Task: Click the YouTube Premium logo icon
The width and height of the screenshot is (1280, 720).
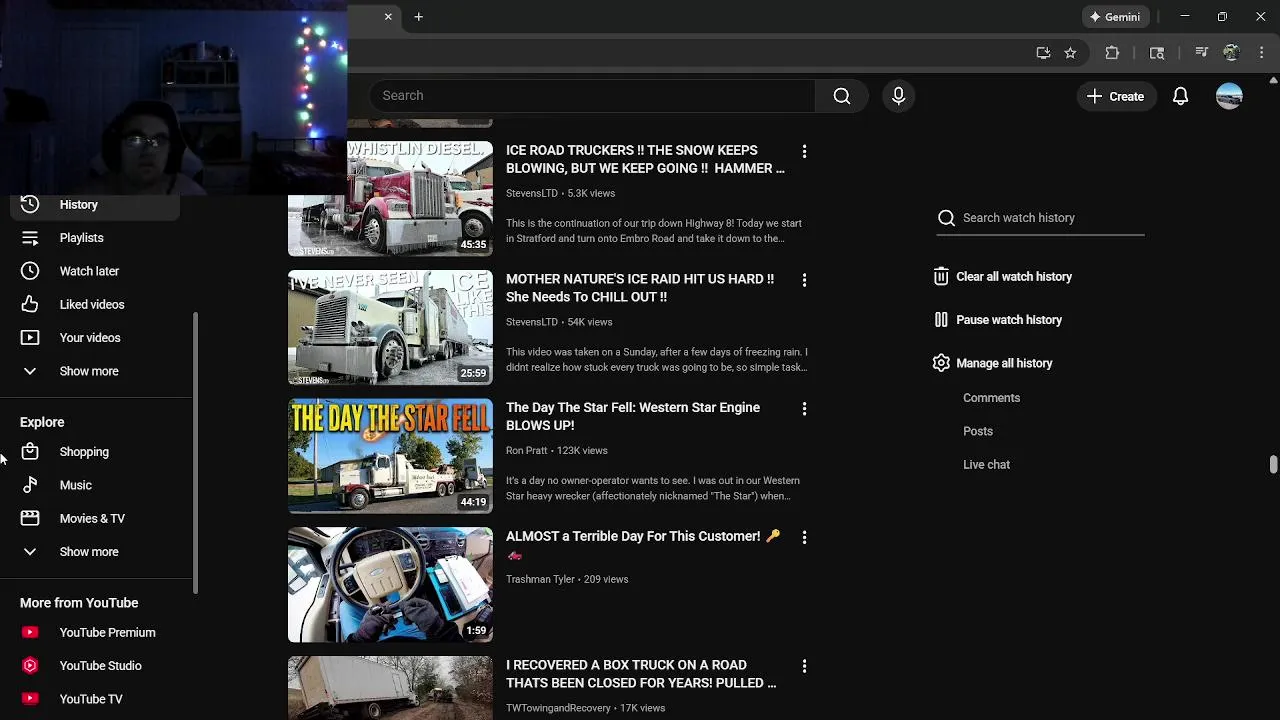Action: 30,632
